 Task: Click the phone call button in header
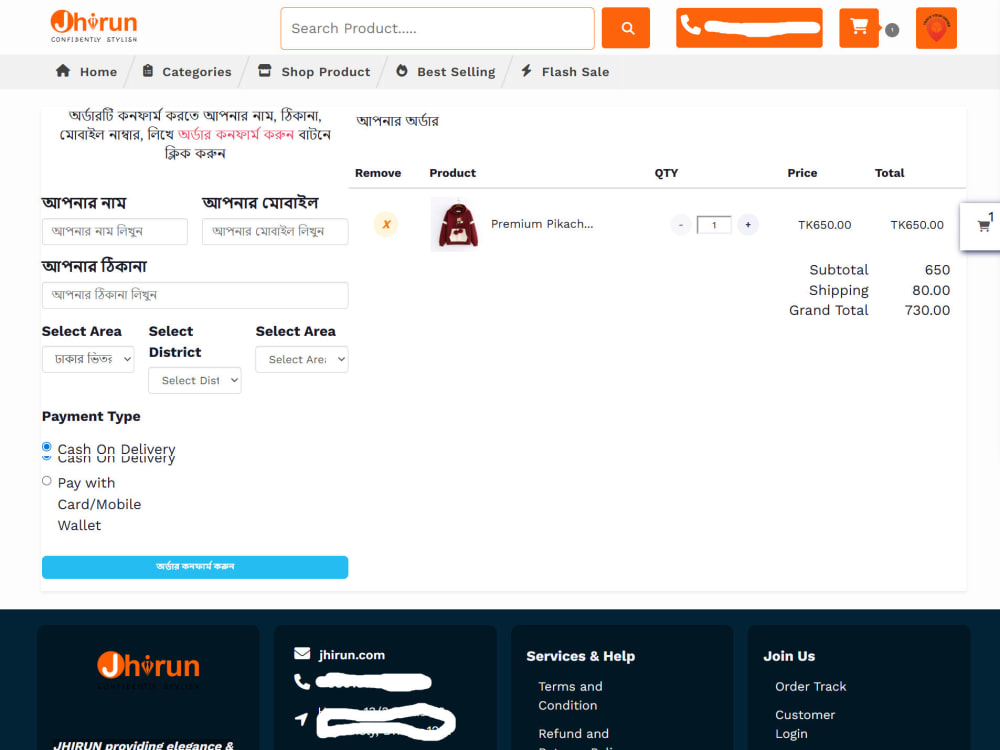tap(749, 28)
